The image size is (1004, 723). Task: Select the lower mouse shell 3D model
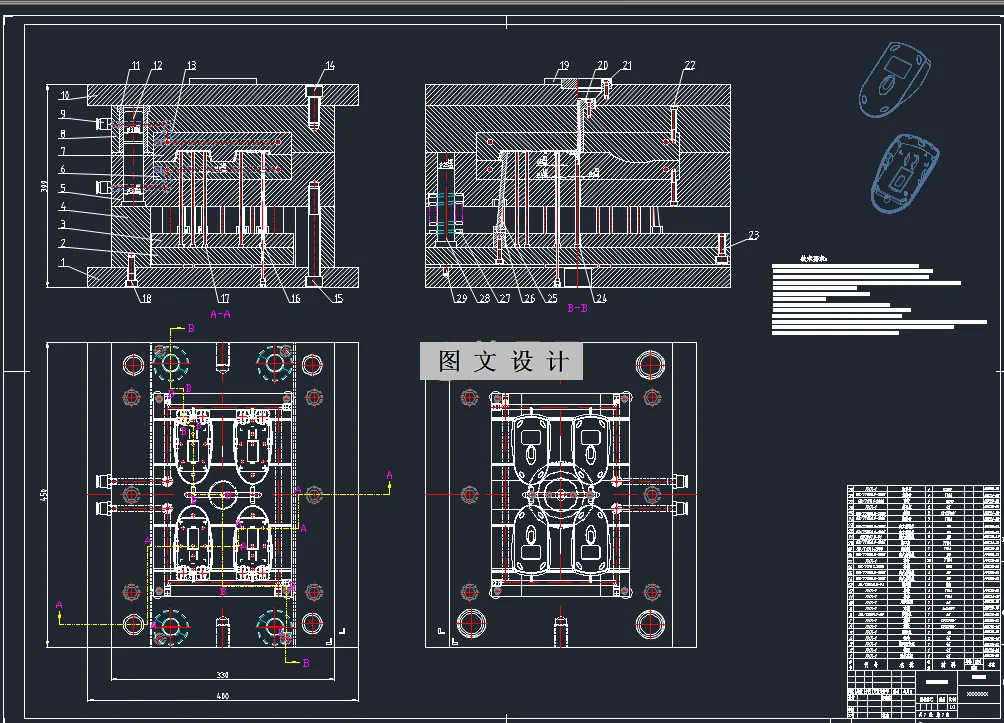point(903,173)
